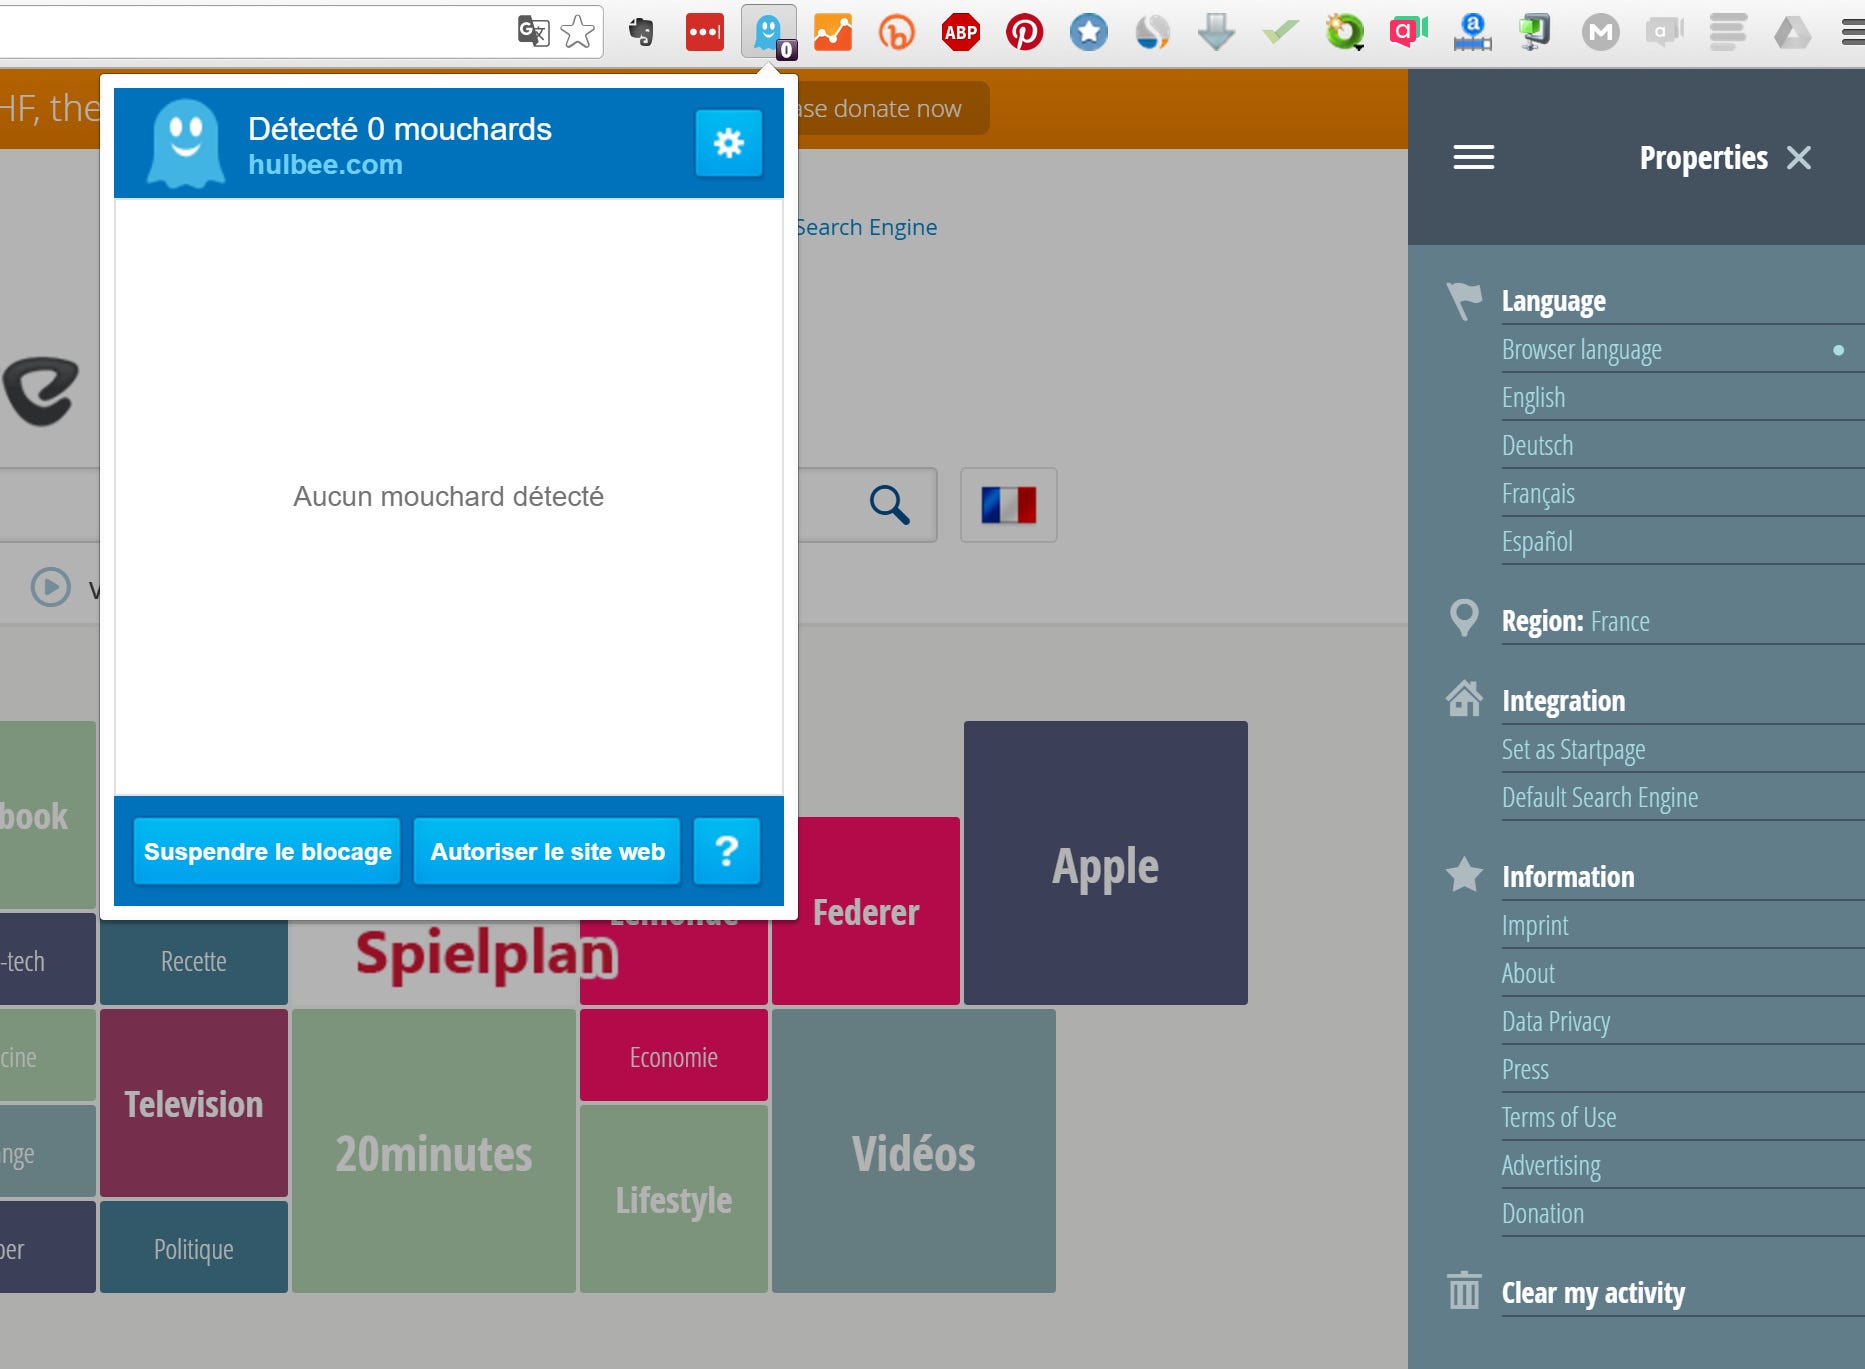Open the Evernote elephant extension
The width and height of the screenshot is (1865, 1369).
coord(641,32)
